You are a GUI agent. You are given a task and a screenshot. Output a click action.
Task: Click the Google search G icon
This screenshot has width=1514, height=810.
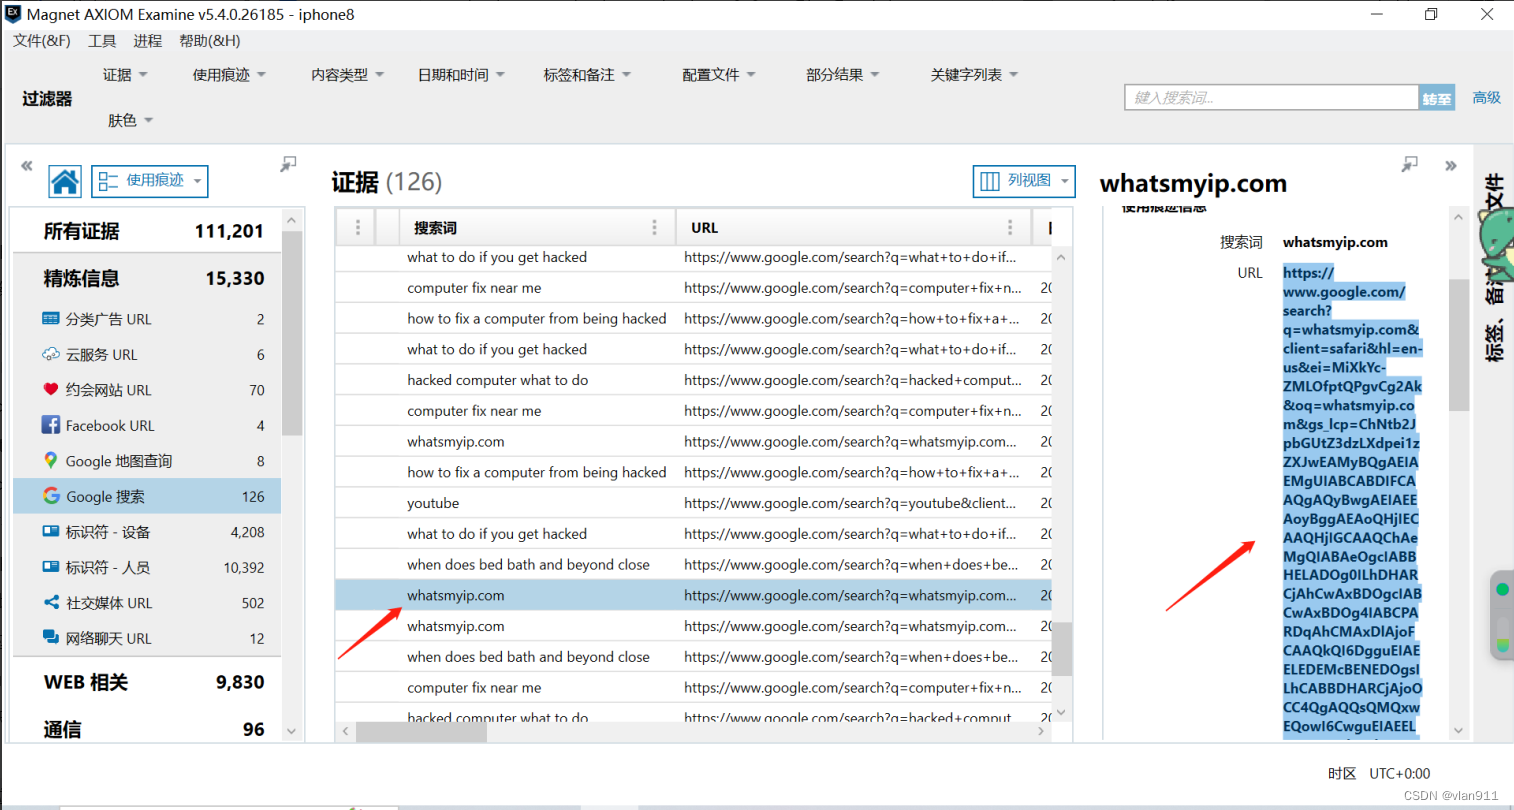pos(51,496)
